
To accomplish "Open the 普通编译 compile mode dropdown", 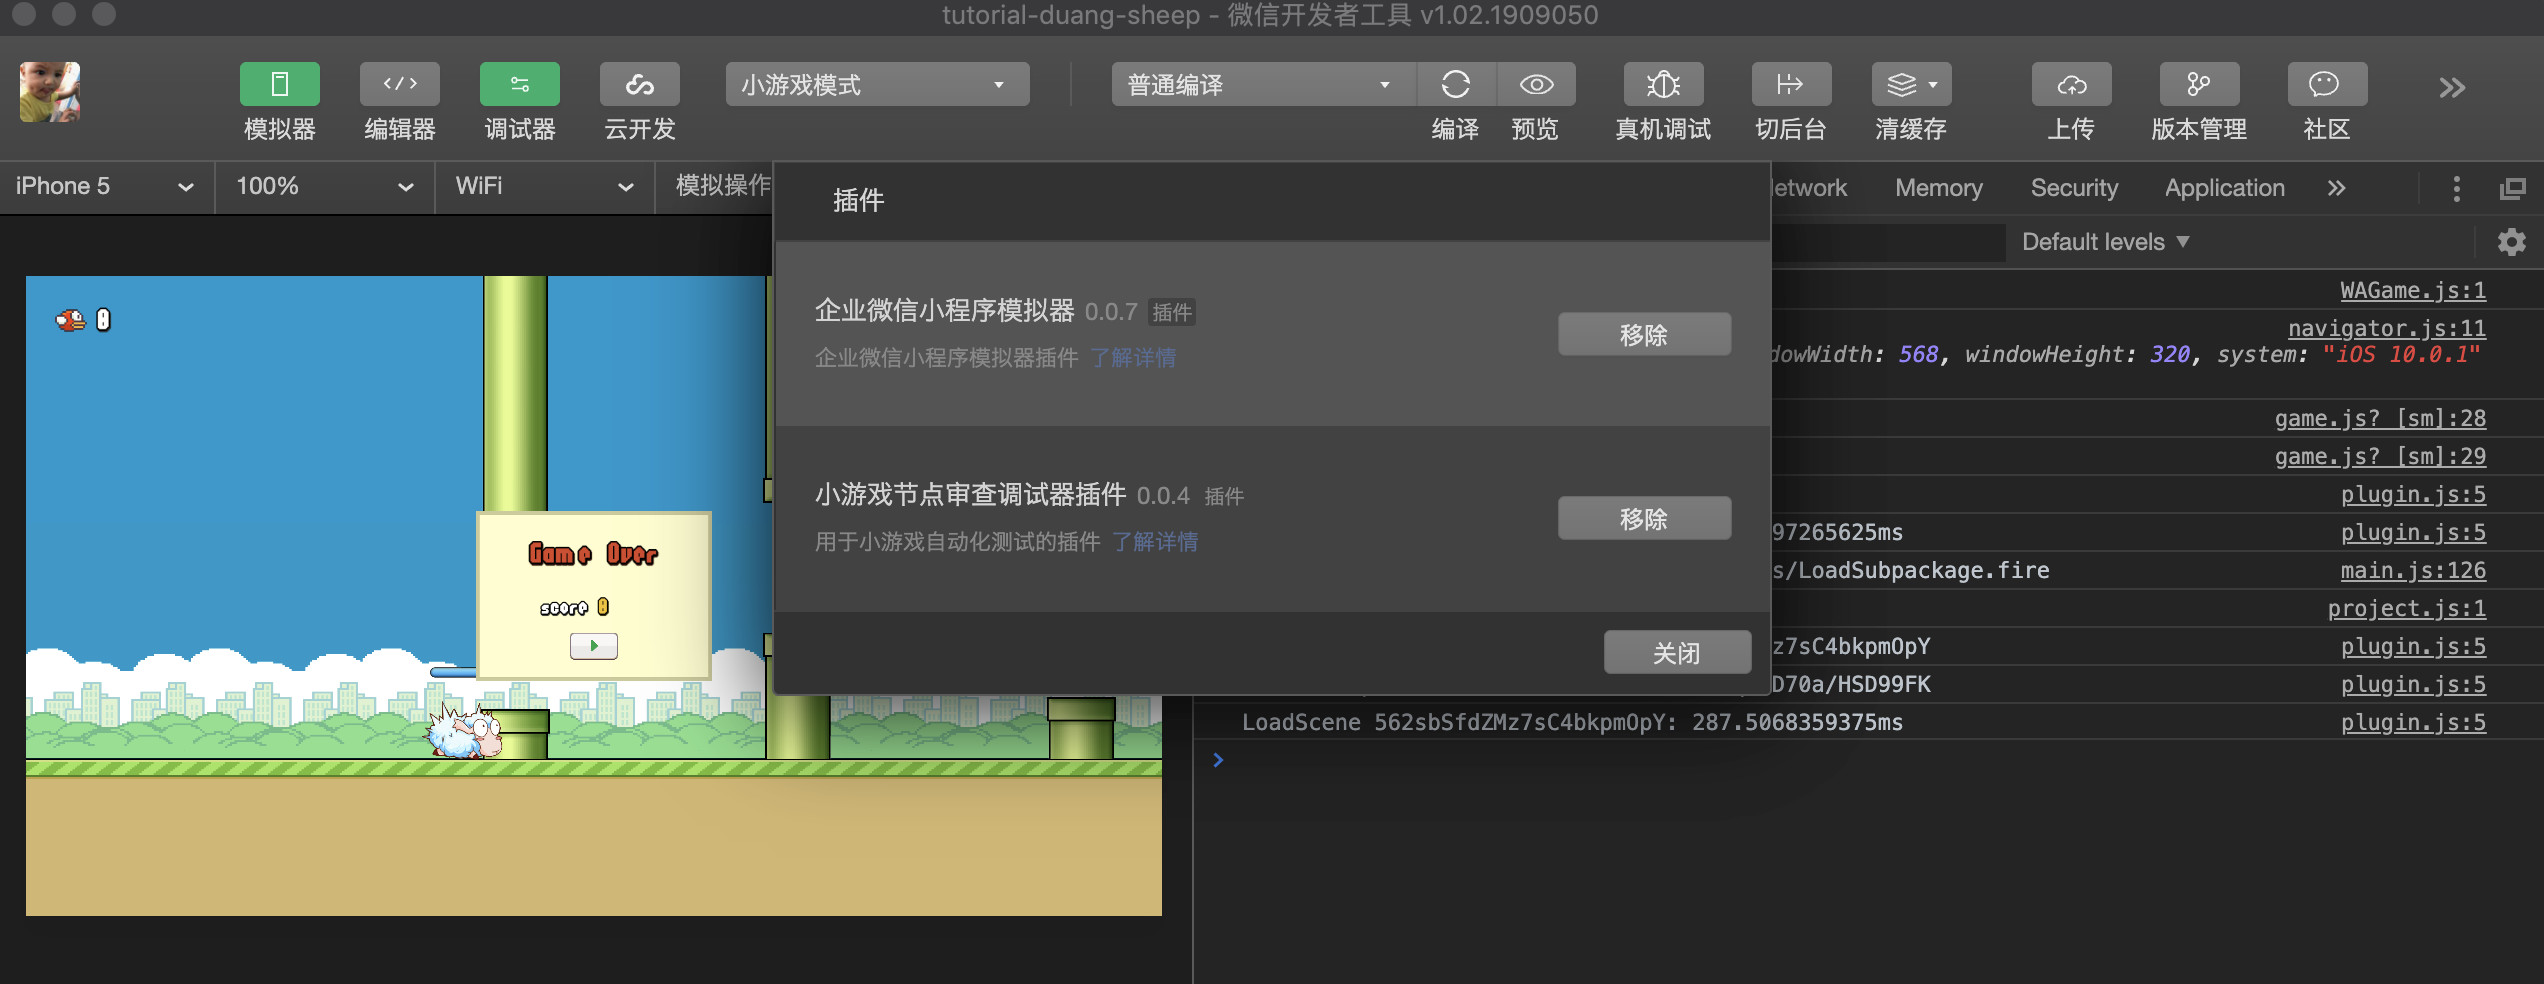I will pos(1263,85).
